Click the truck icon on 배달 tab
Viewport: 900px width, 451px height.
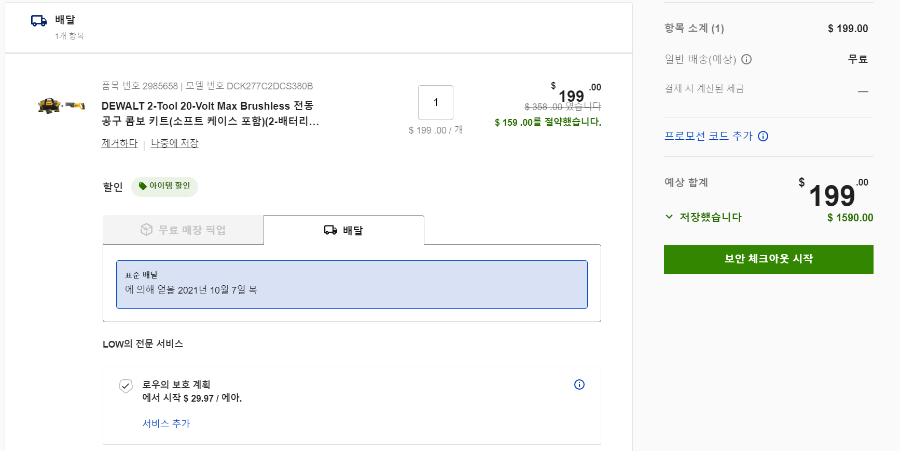[x=330, y=230]
